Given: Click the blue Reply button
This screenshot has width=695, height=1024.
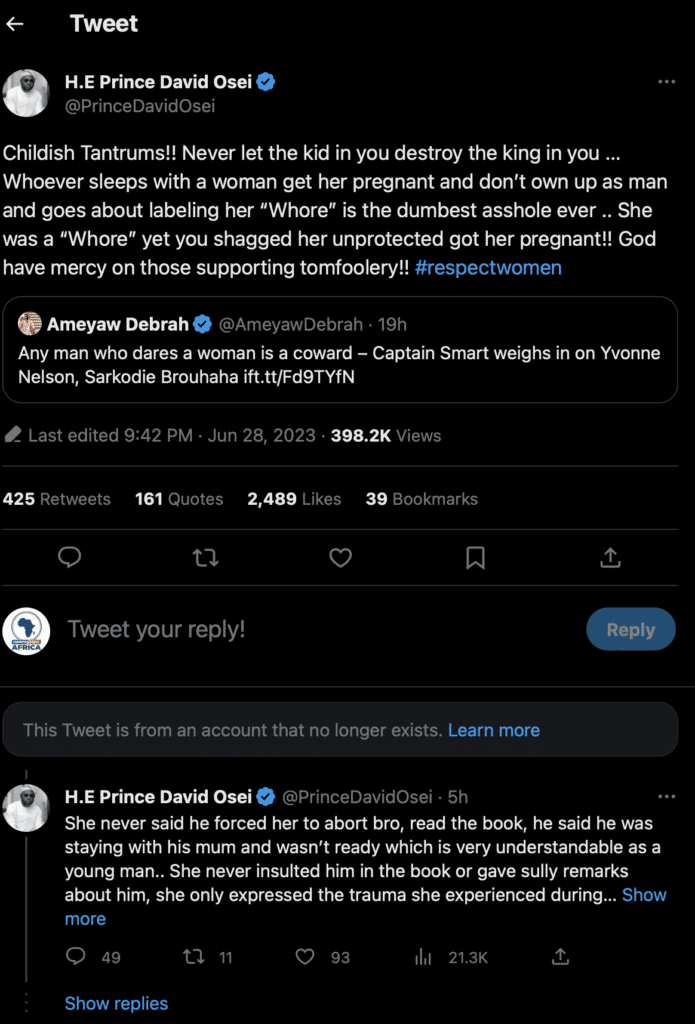Looking at the screenshot, I should tap(630, 630).
